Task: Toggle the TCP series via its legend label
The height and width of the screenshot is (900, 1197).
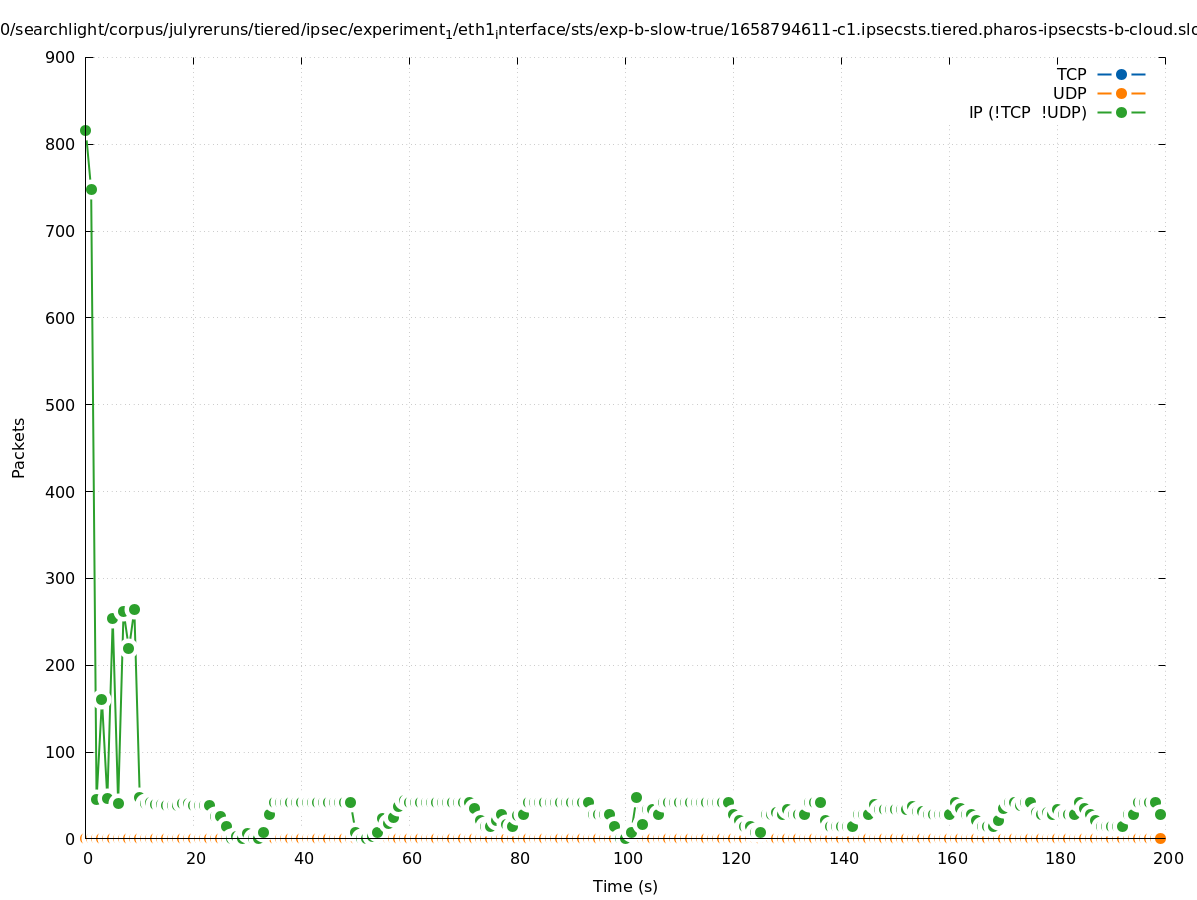Action: tap(1071, 74)
